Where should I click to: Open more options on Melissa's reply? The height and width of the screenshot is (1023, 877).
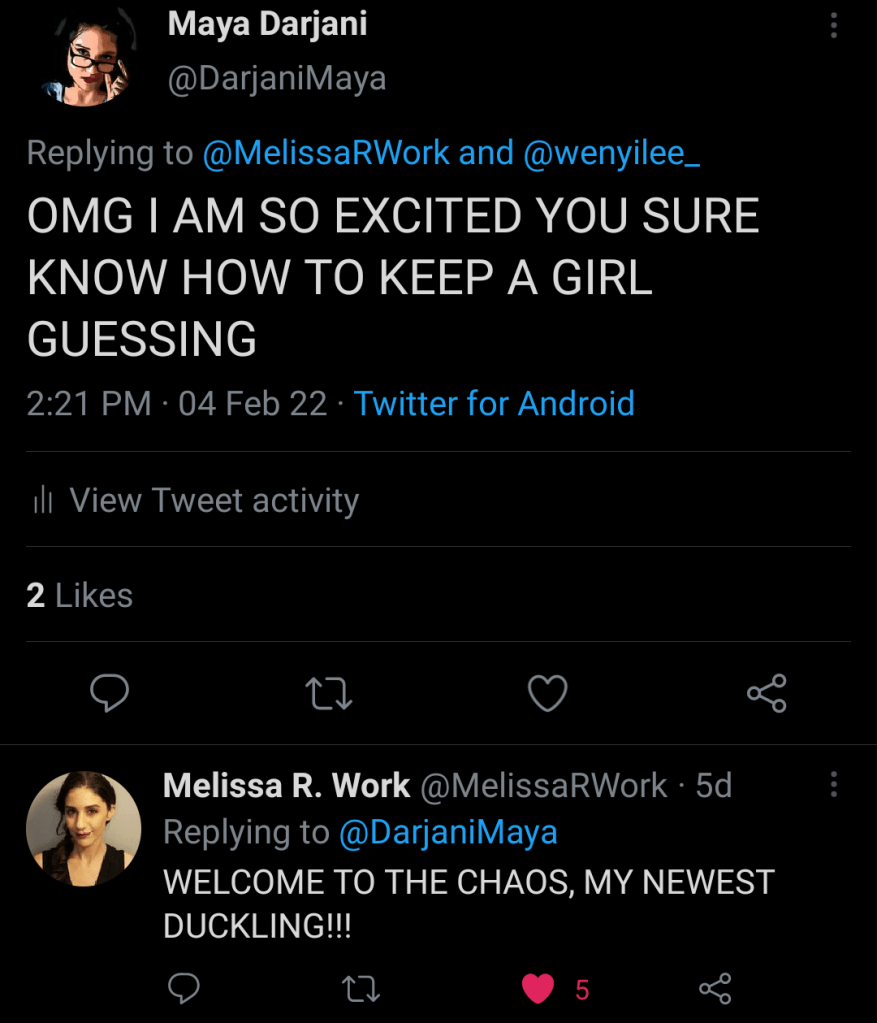833,785
